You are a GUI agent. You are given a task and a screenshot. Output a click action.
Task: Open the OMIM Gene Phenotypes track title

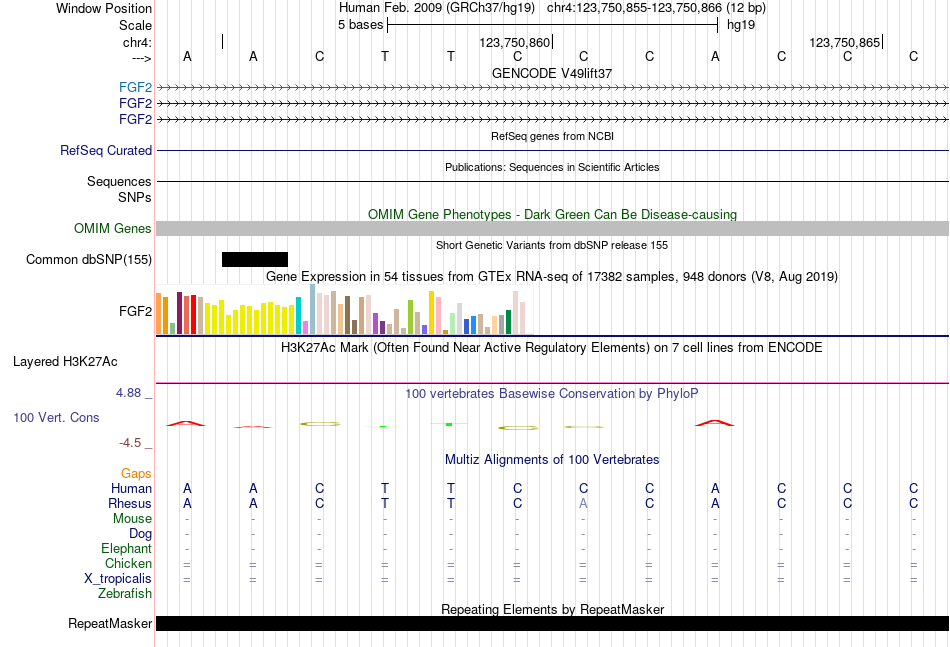pyautogui.click(x=552, y=214)
